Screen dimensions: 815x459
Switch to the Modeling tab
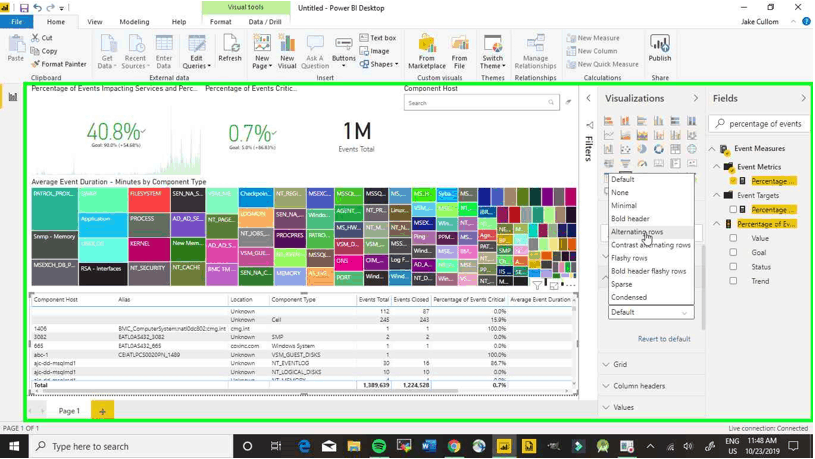pyautogui.click(x=134, y=22)
